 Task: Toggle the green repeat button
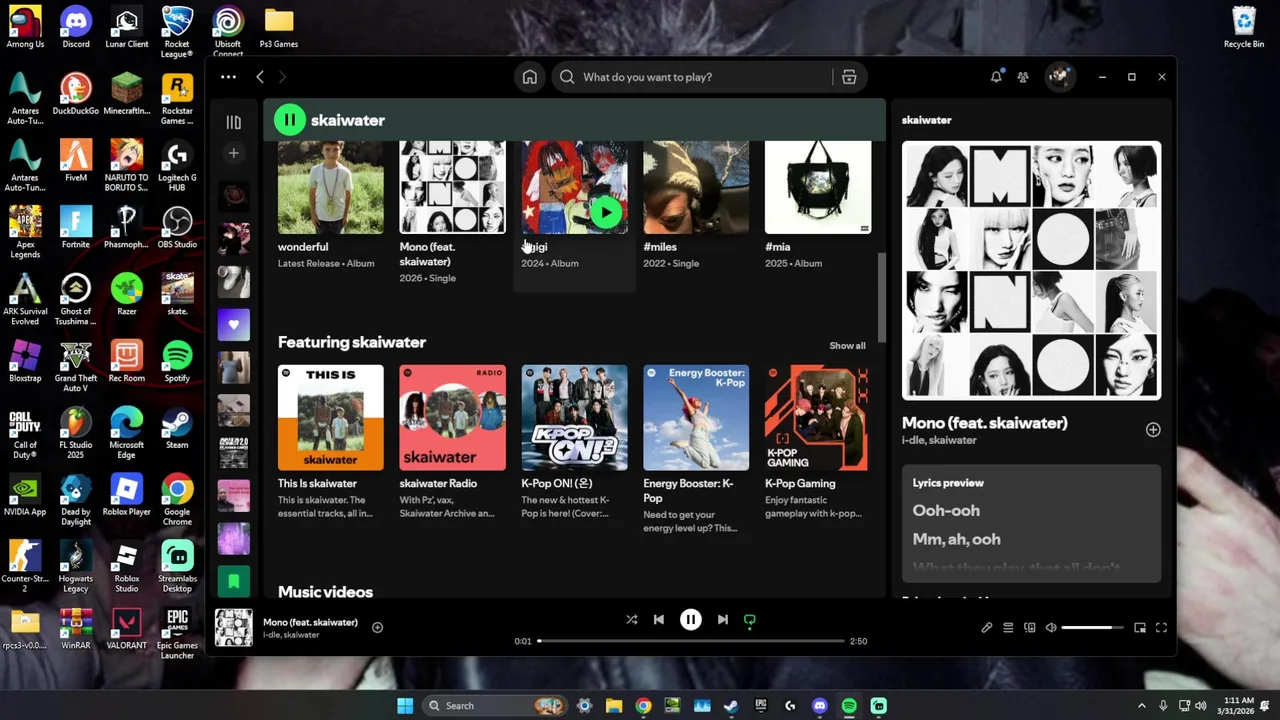(750, 620)
